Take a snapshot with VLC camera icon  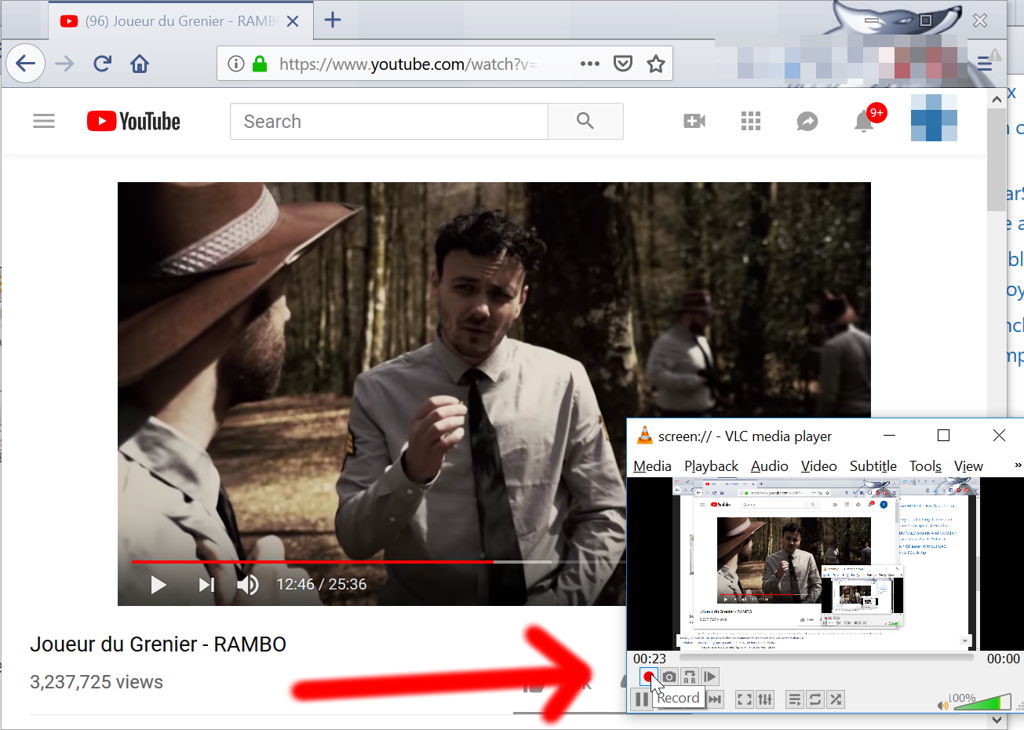tap(669, 676)
